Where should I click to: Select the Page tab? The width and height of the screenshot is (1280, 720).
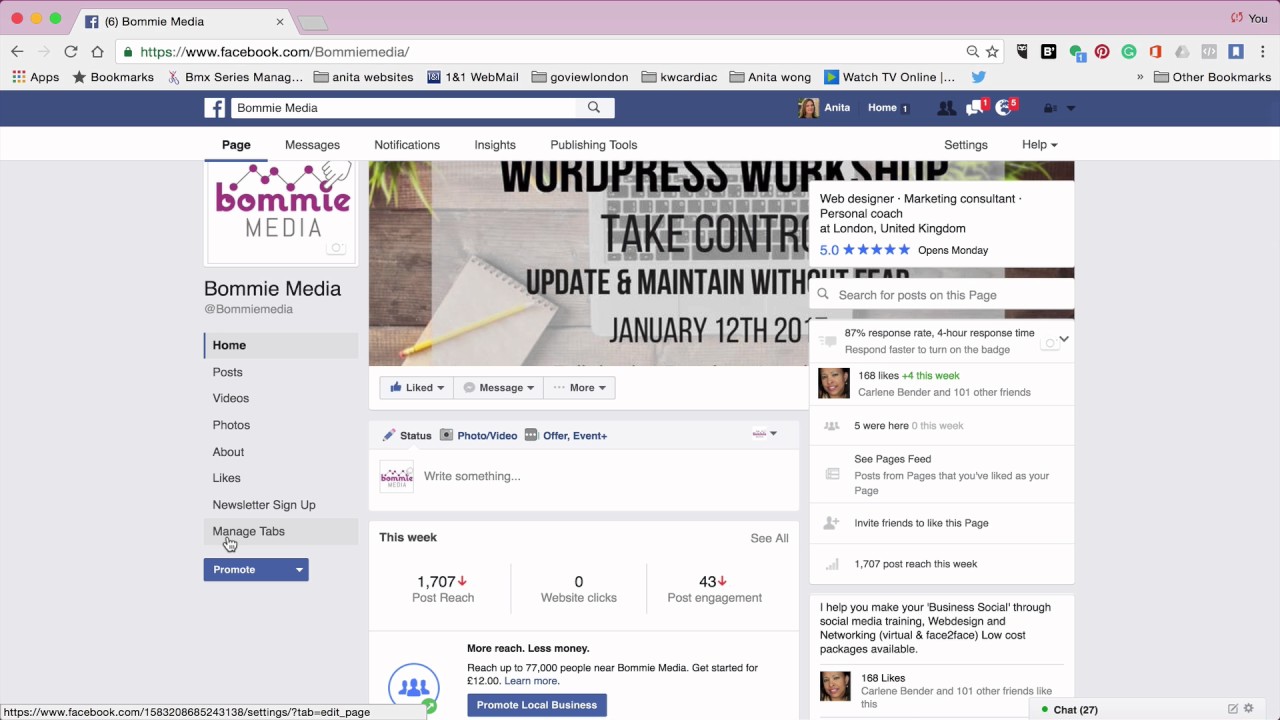236,145
